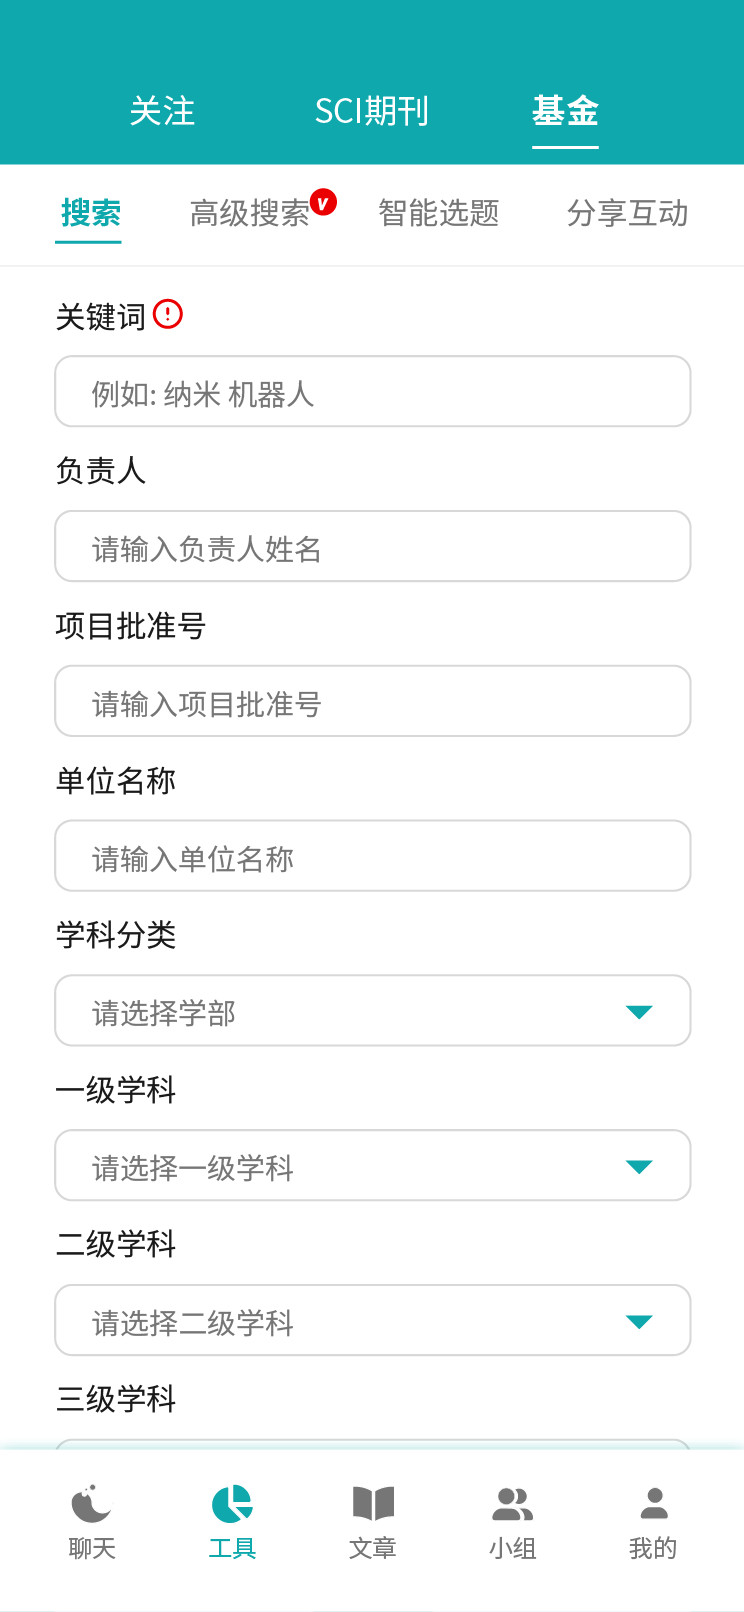Switch to the 关注 top tab

(162, 111)
